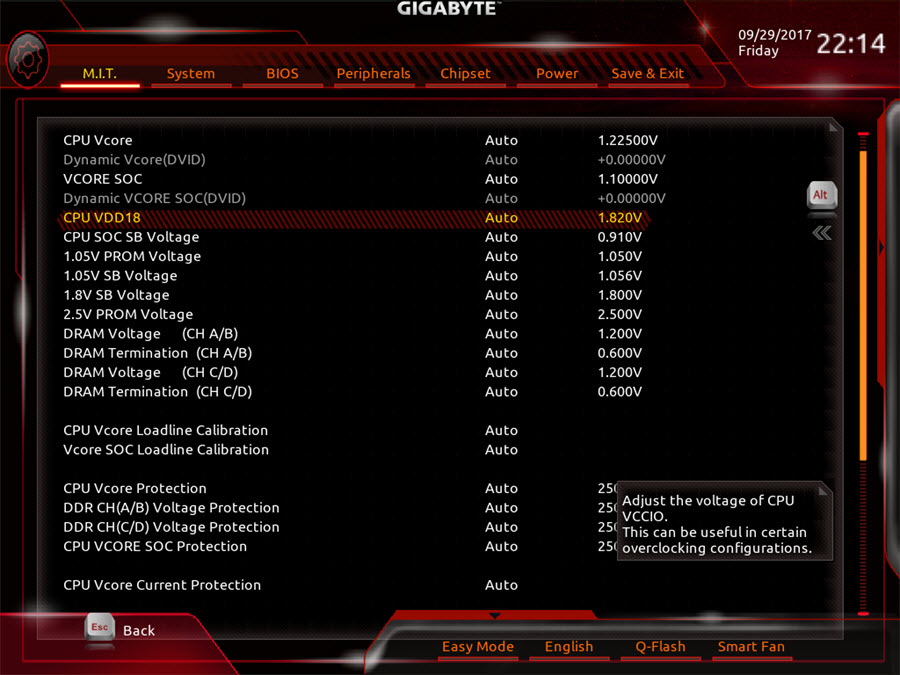Select the CPU VDD18 voltage value

[620, 218]
